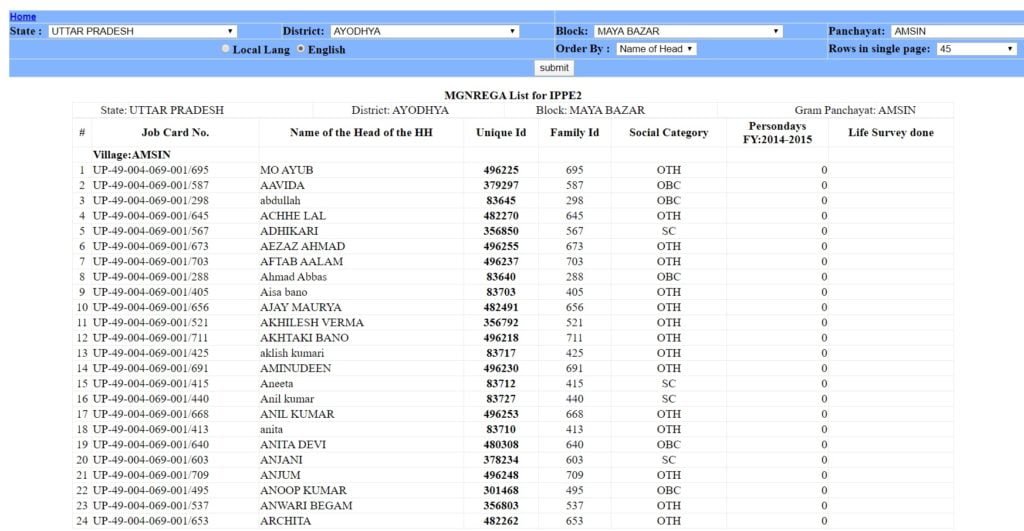Click the MGNREGA List for IPPE2 title
This screenshot has width=1024, height=531.
(513, 95)
